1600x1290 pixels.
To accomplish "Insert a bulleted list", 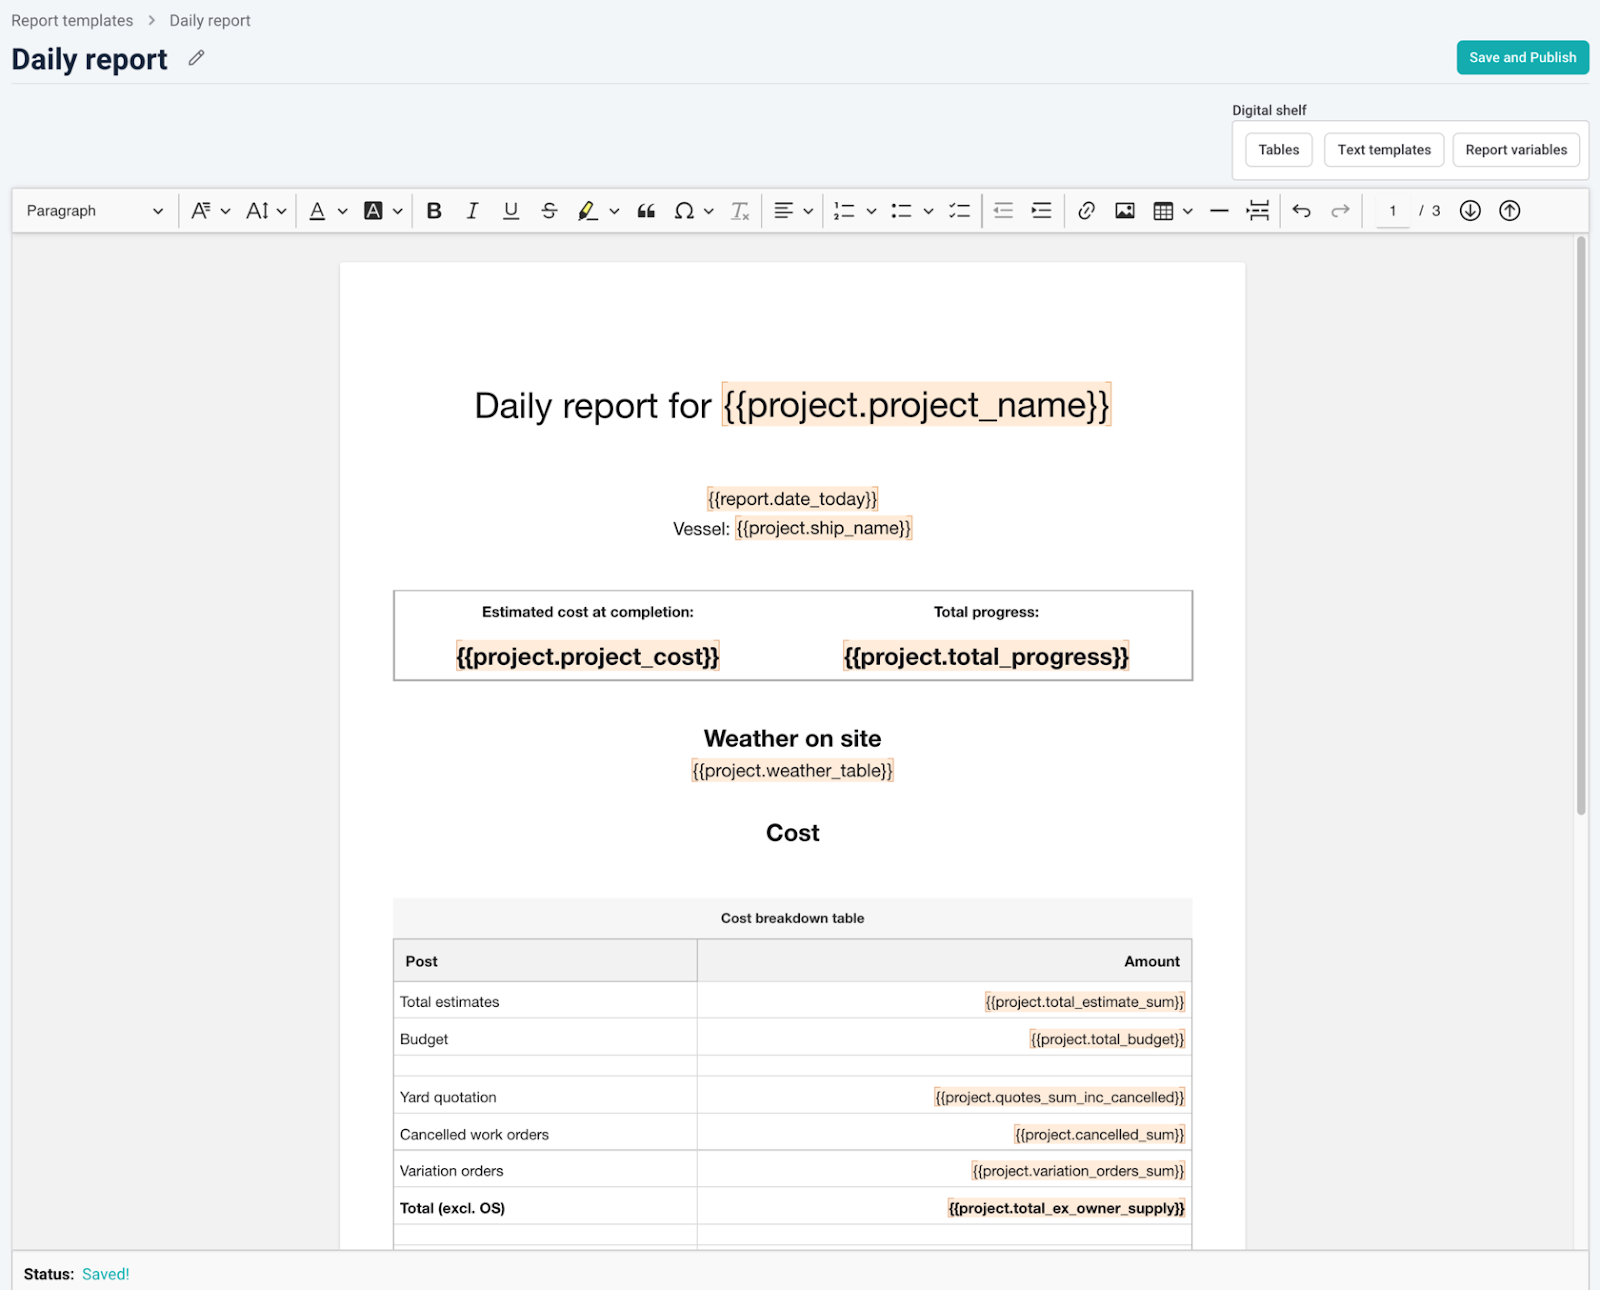I will (x=902, y=211).
